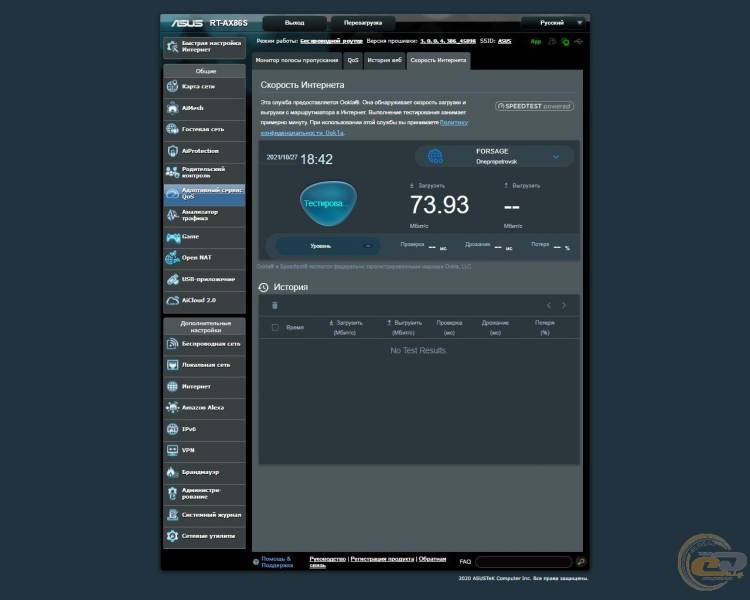Open Wireless (Беспроводная сеть) settings icon
The width and height of the screenshot is (750, 600).
pyautogui.click(x=172, y=344)
